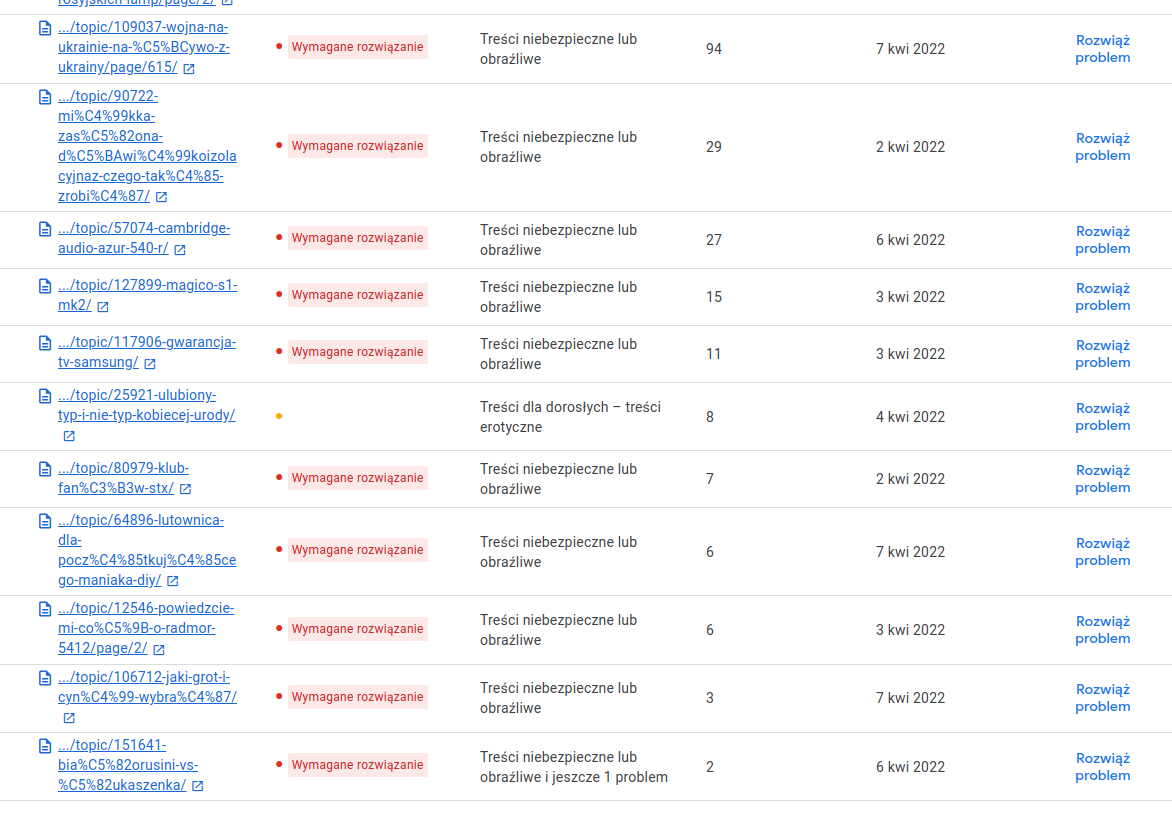Open the /topic/12546-powiedzcie-mi-coś-o-radmor link
The width and height of the screenshot is (1172, 813).
click(x=146, y=628)
